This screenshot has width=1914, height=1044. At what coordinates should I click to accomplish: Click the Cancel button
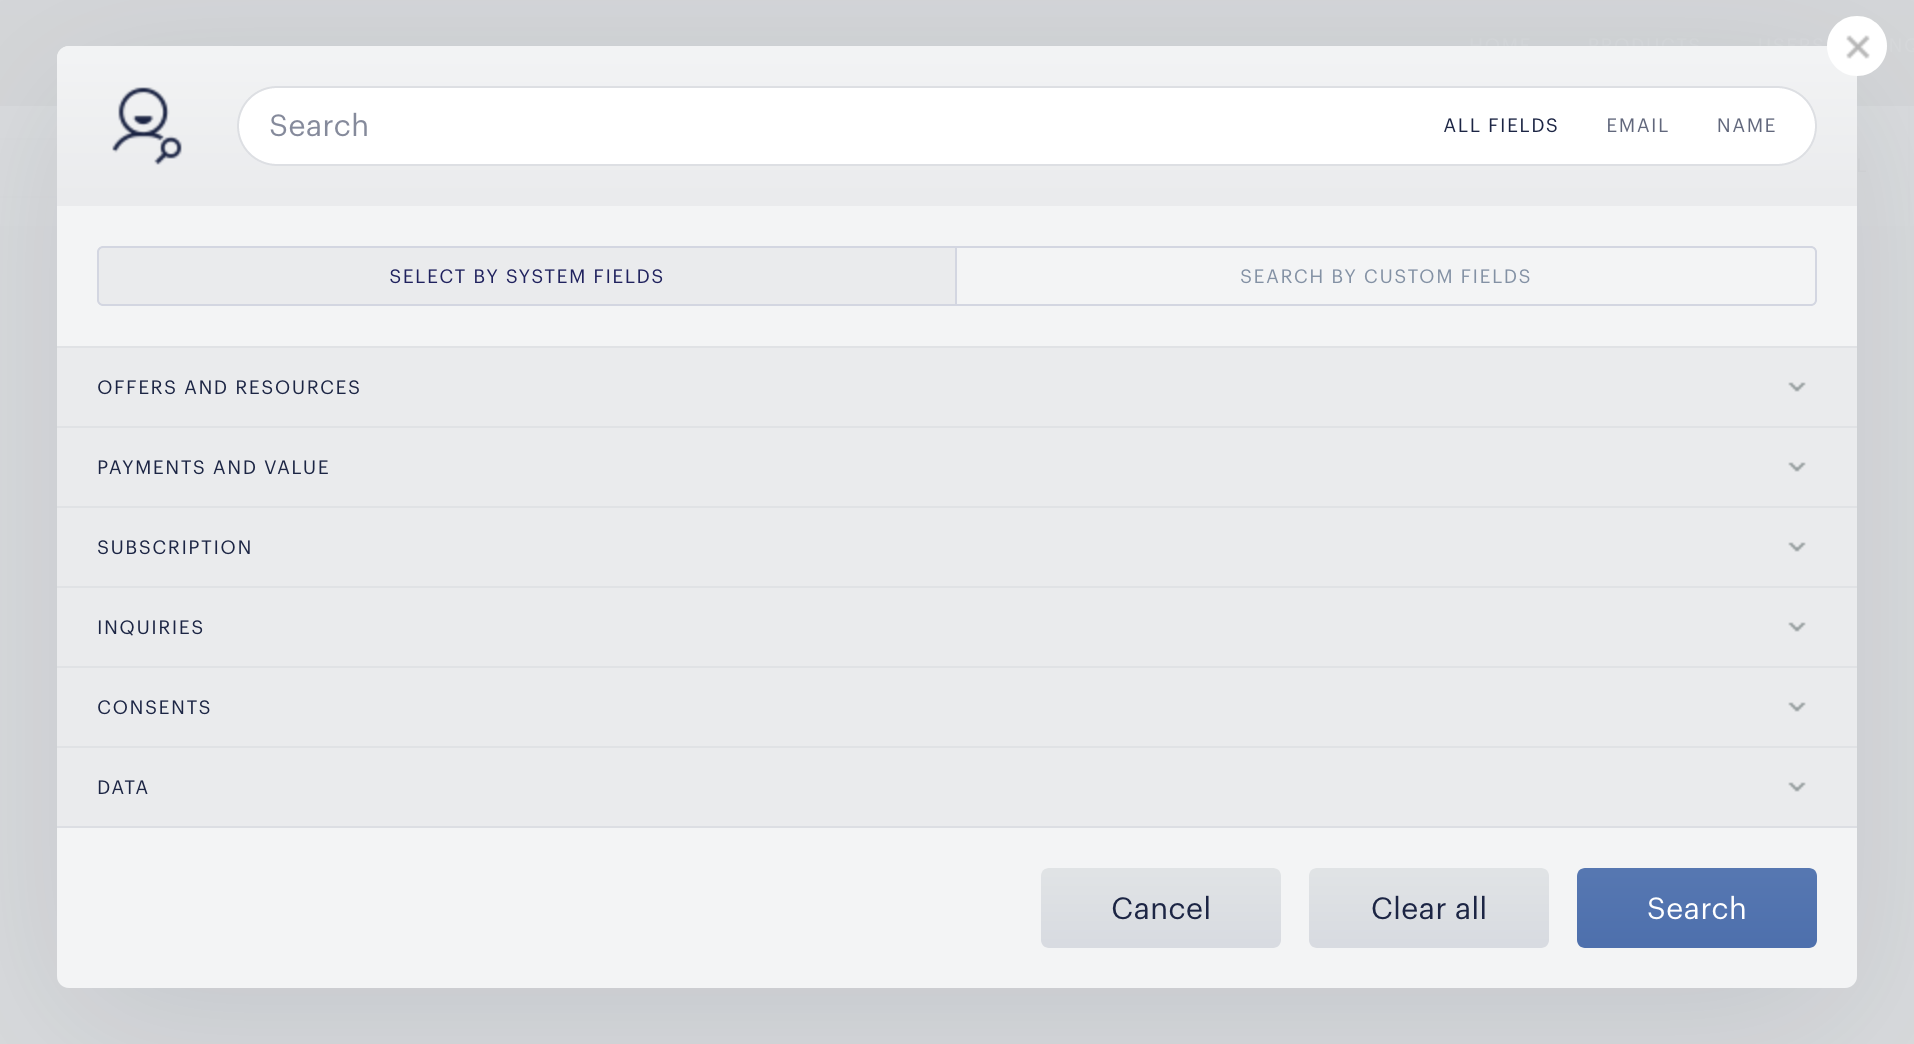[1161, 908]
